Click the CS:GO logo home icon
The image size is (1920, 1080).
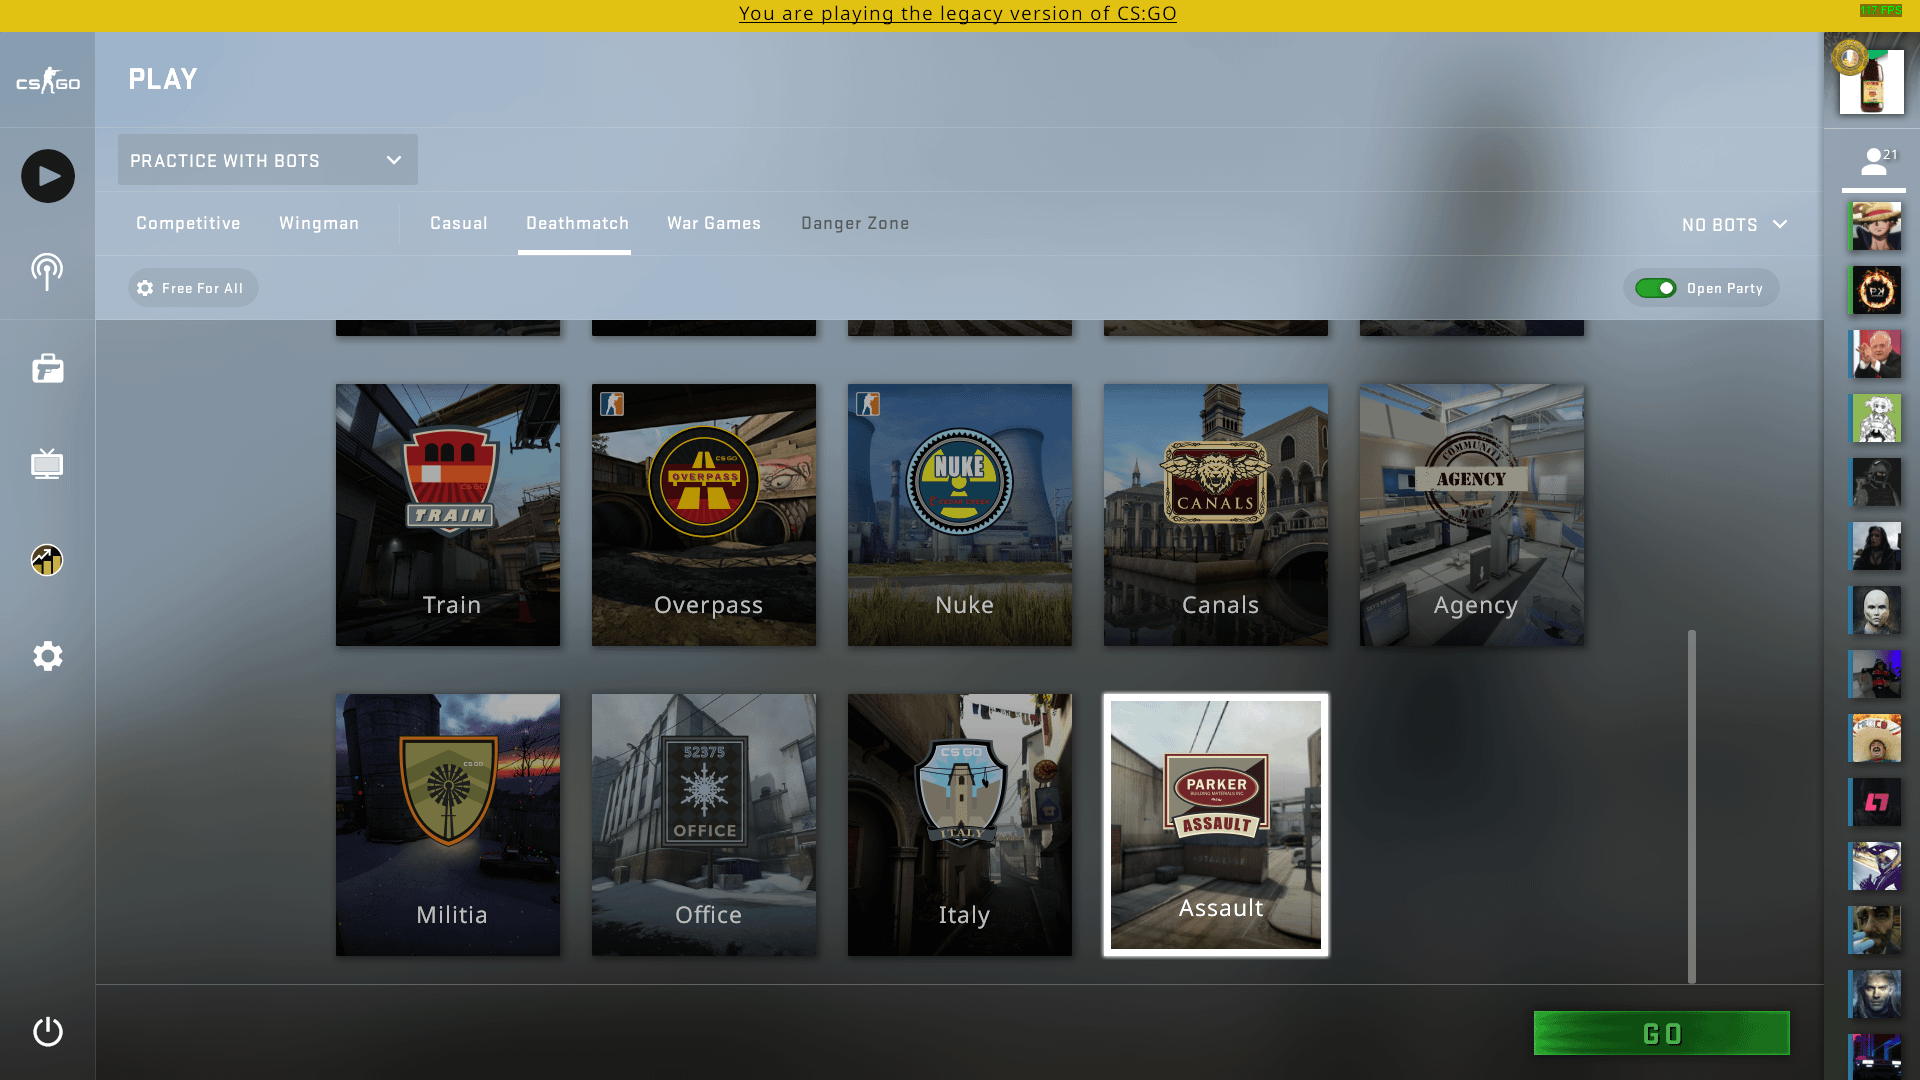click(x=48, y=81)
